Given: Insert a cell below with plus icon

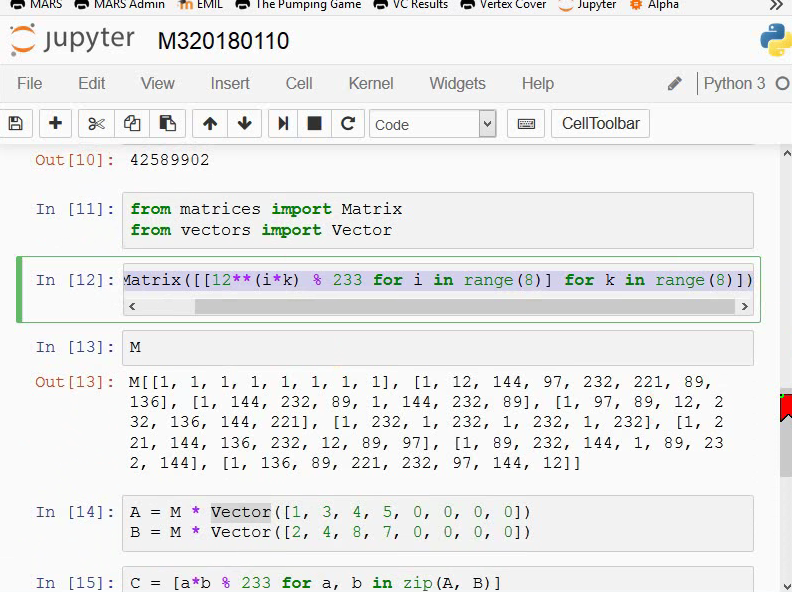Looking at the screenshot, I should [x=56, y=123].
